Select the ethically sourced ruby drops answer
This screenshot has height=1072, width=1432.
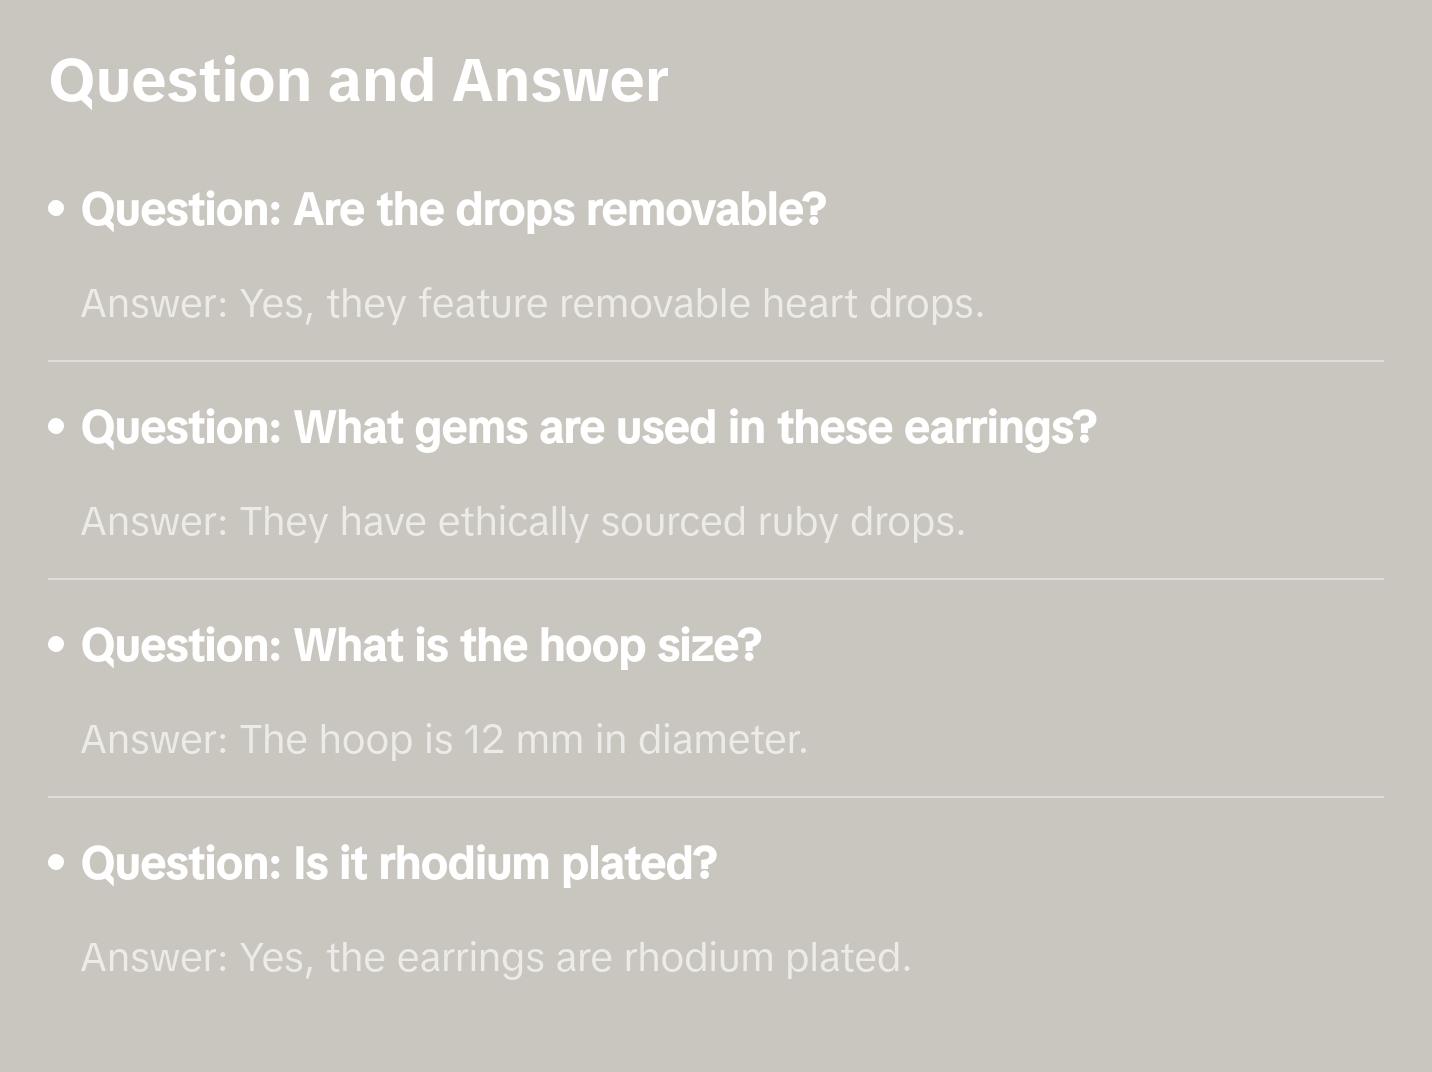click(523, 521)
